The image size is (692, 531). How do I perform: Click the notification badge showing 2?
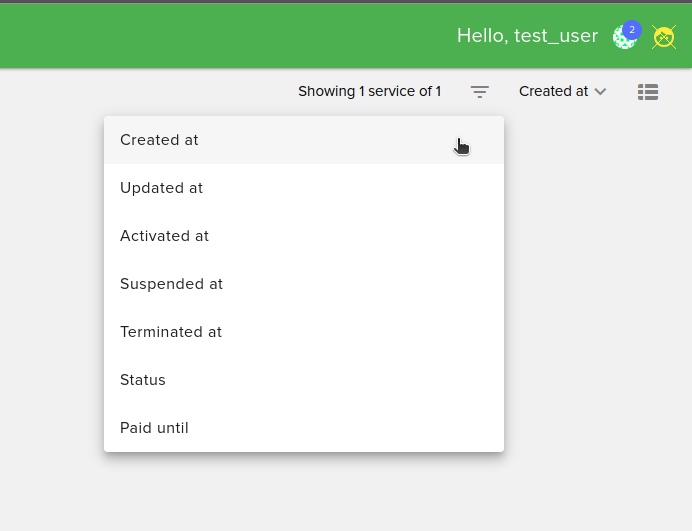[632, 30]
